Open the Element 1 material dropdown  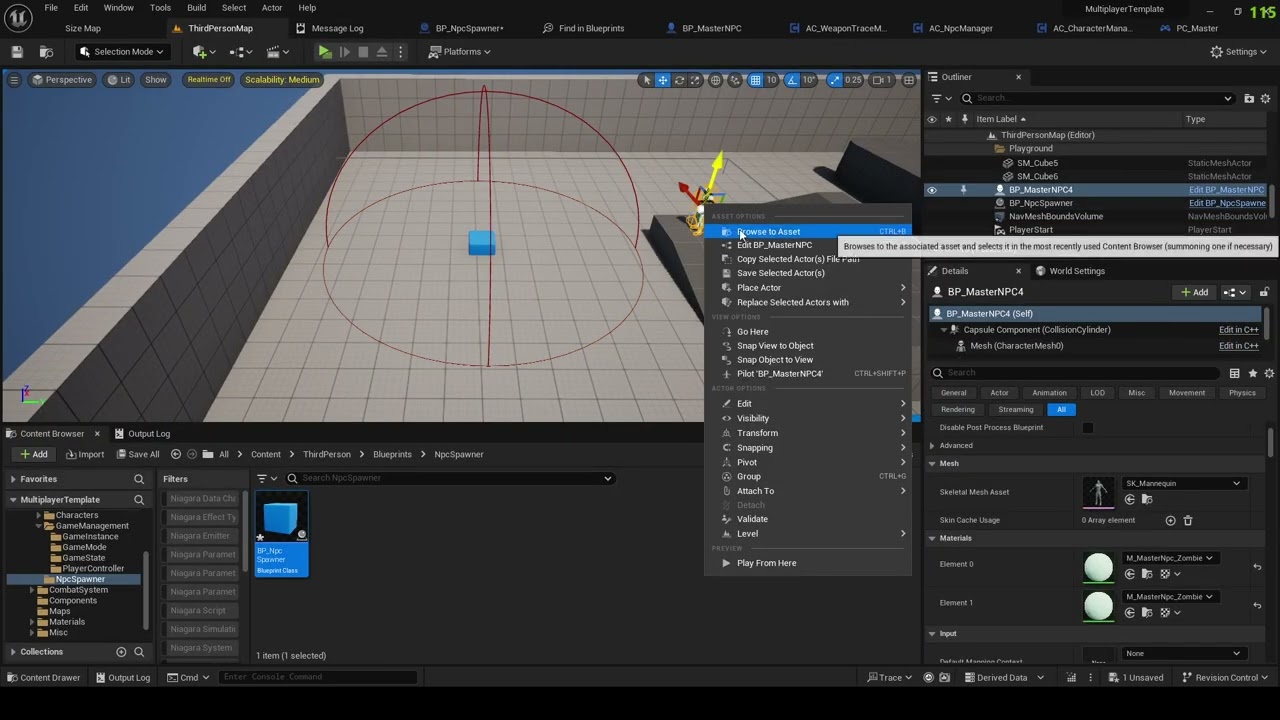pos(1169,597)
